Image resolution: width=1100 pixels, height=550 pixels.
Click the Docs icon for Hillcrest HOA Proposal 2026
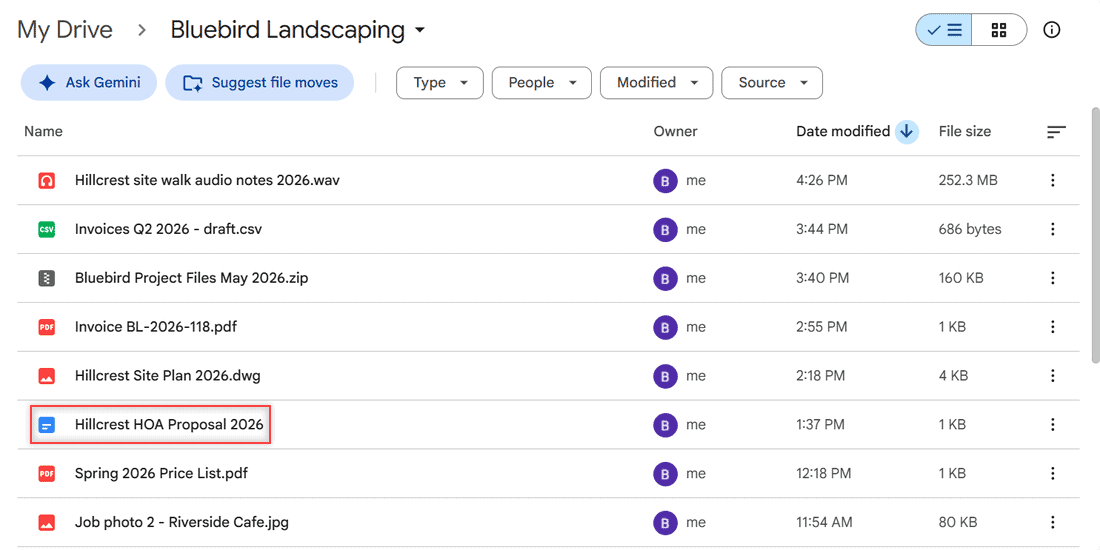coord(46,424)
